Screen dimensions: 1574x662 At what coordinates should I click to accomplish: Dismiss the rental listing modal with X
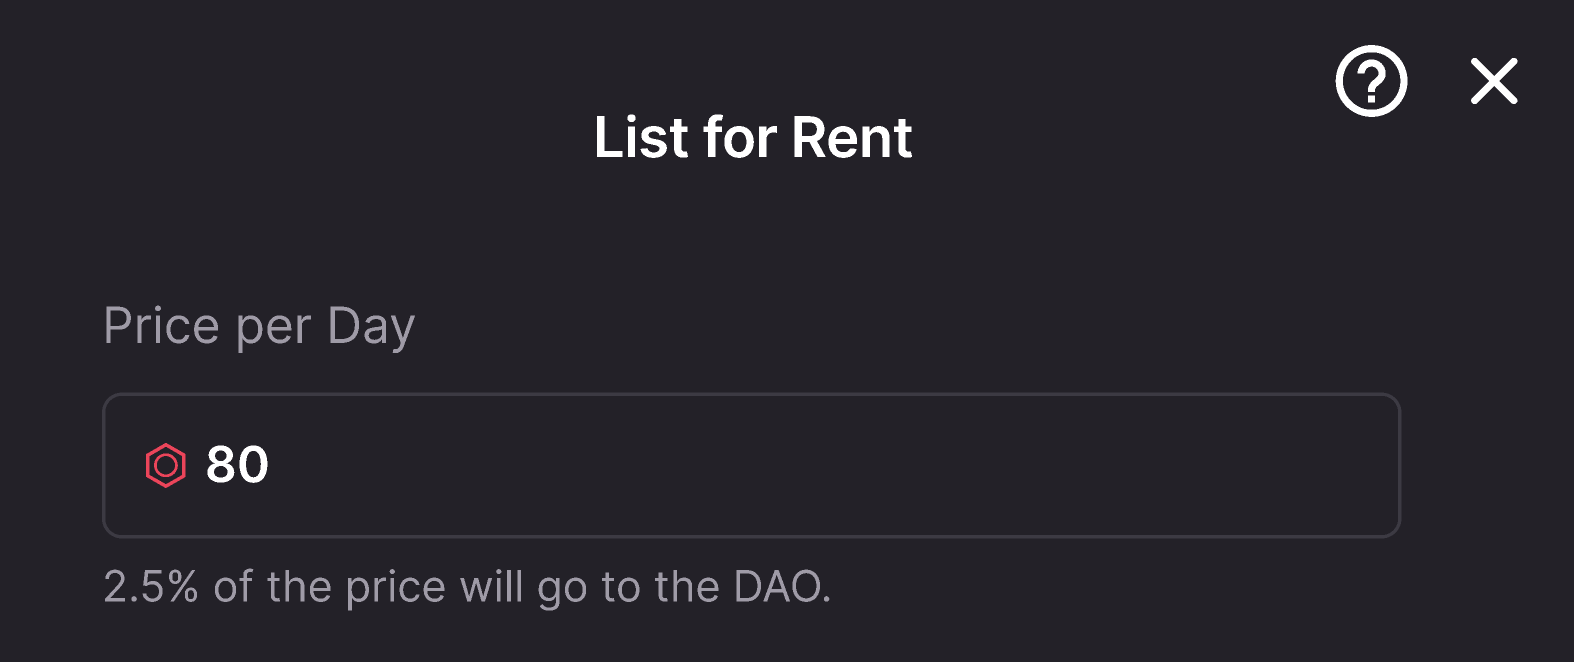1494,81
